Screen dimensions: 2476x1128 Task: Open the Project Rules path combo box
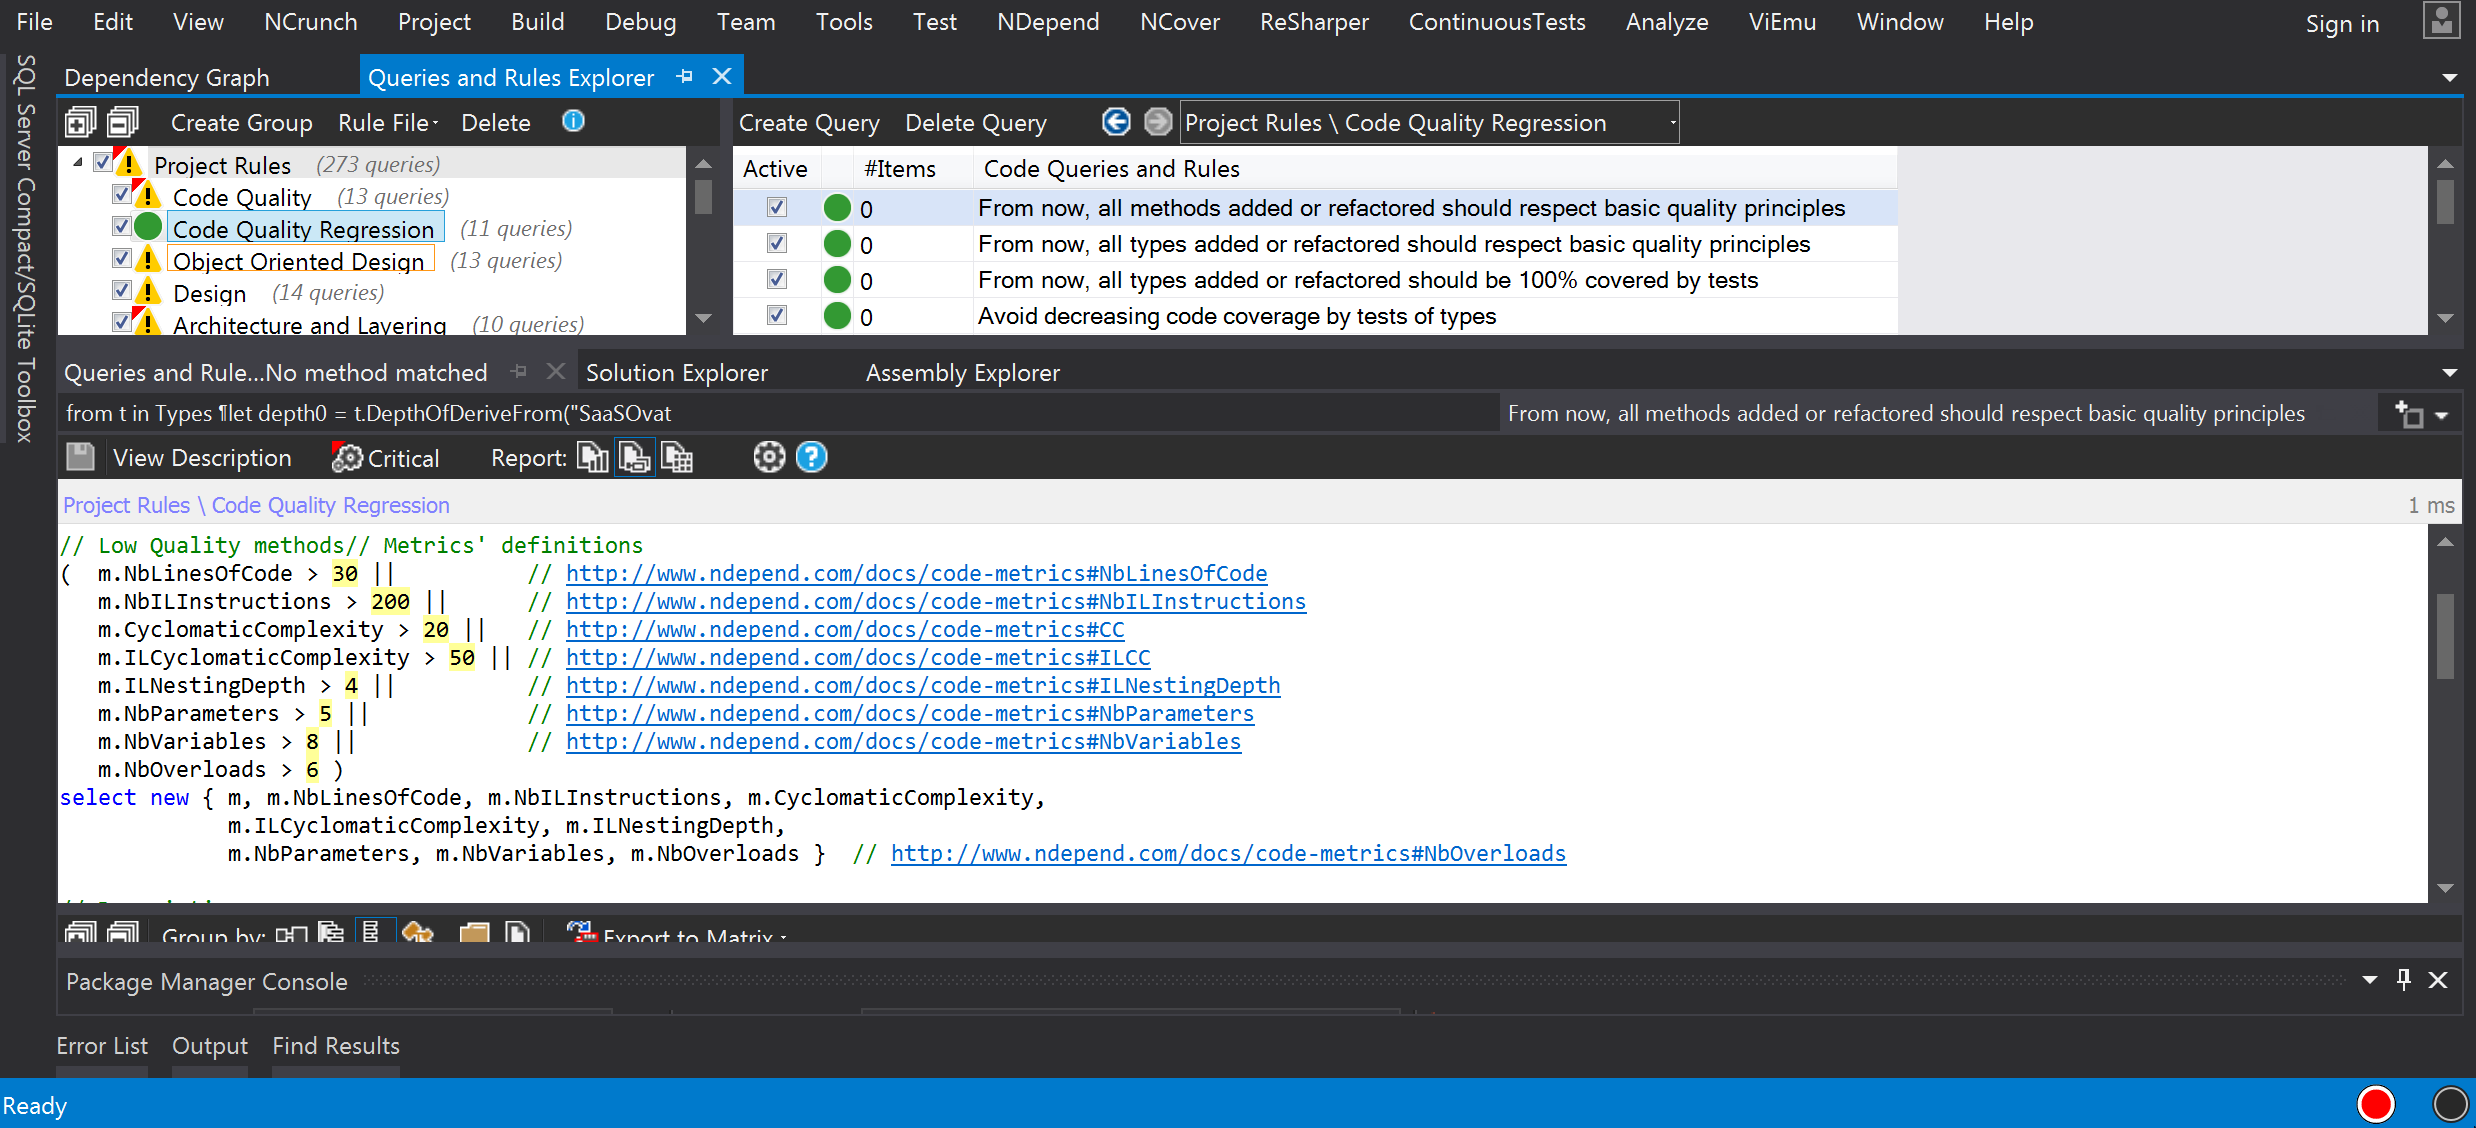pyautogui.click(x=1429, y=122)
